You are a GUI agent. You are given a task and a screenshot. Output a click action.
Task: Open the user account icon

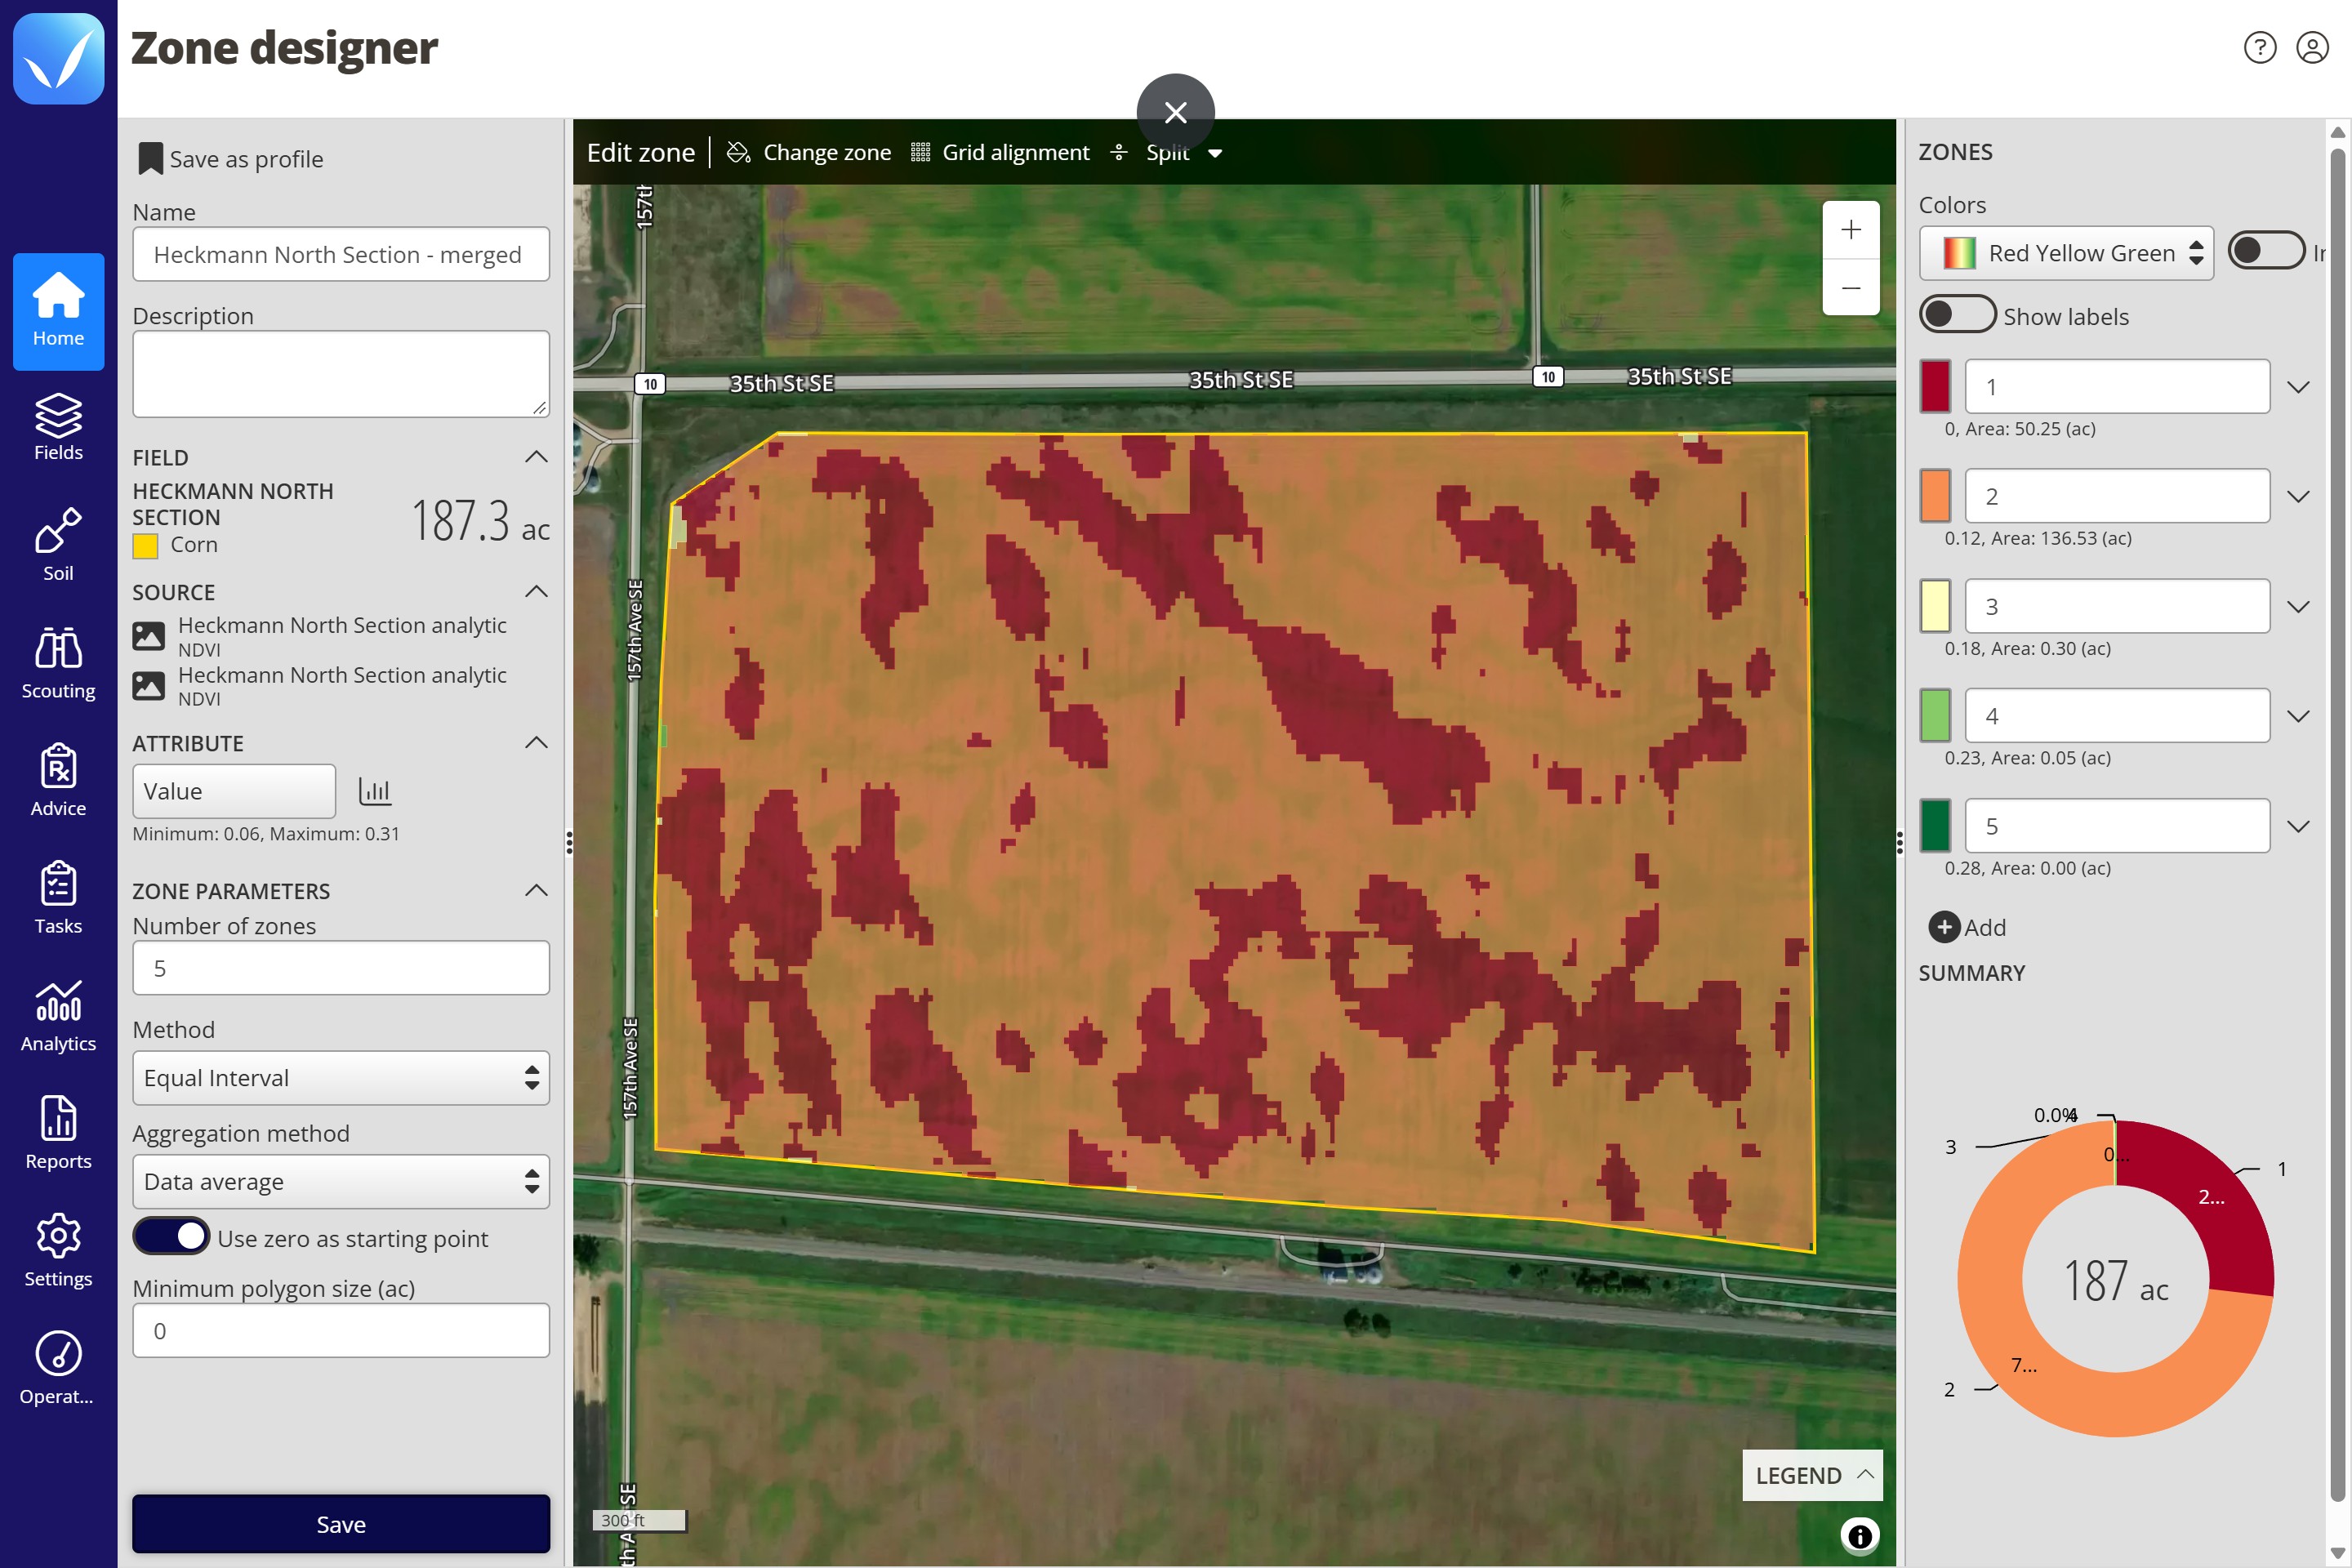[x=2312, y=47]
